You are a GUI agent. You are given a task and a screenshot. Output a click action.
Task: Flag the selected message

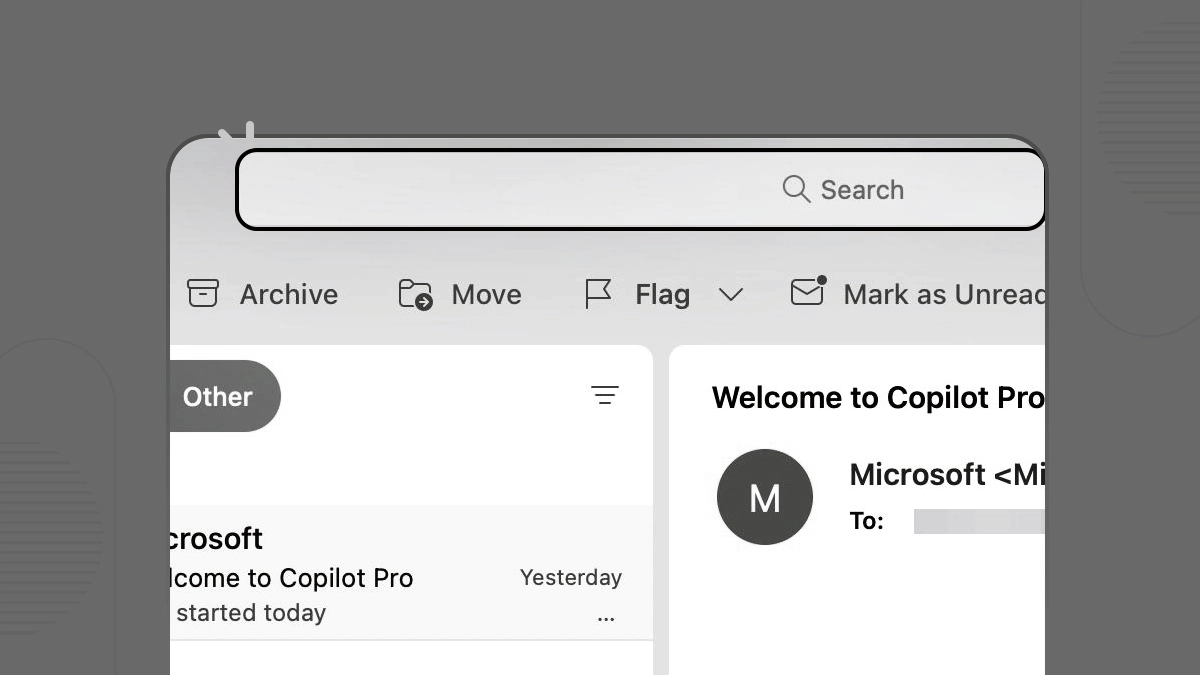(637, 294)
